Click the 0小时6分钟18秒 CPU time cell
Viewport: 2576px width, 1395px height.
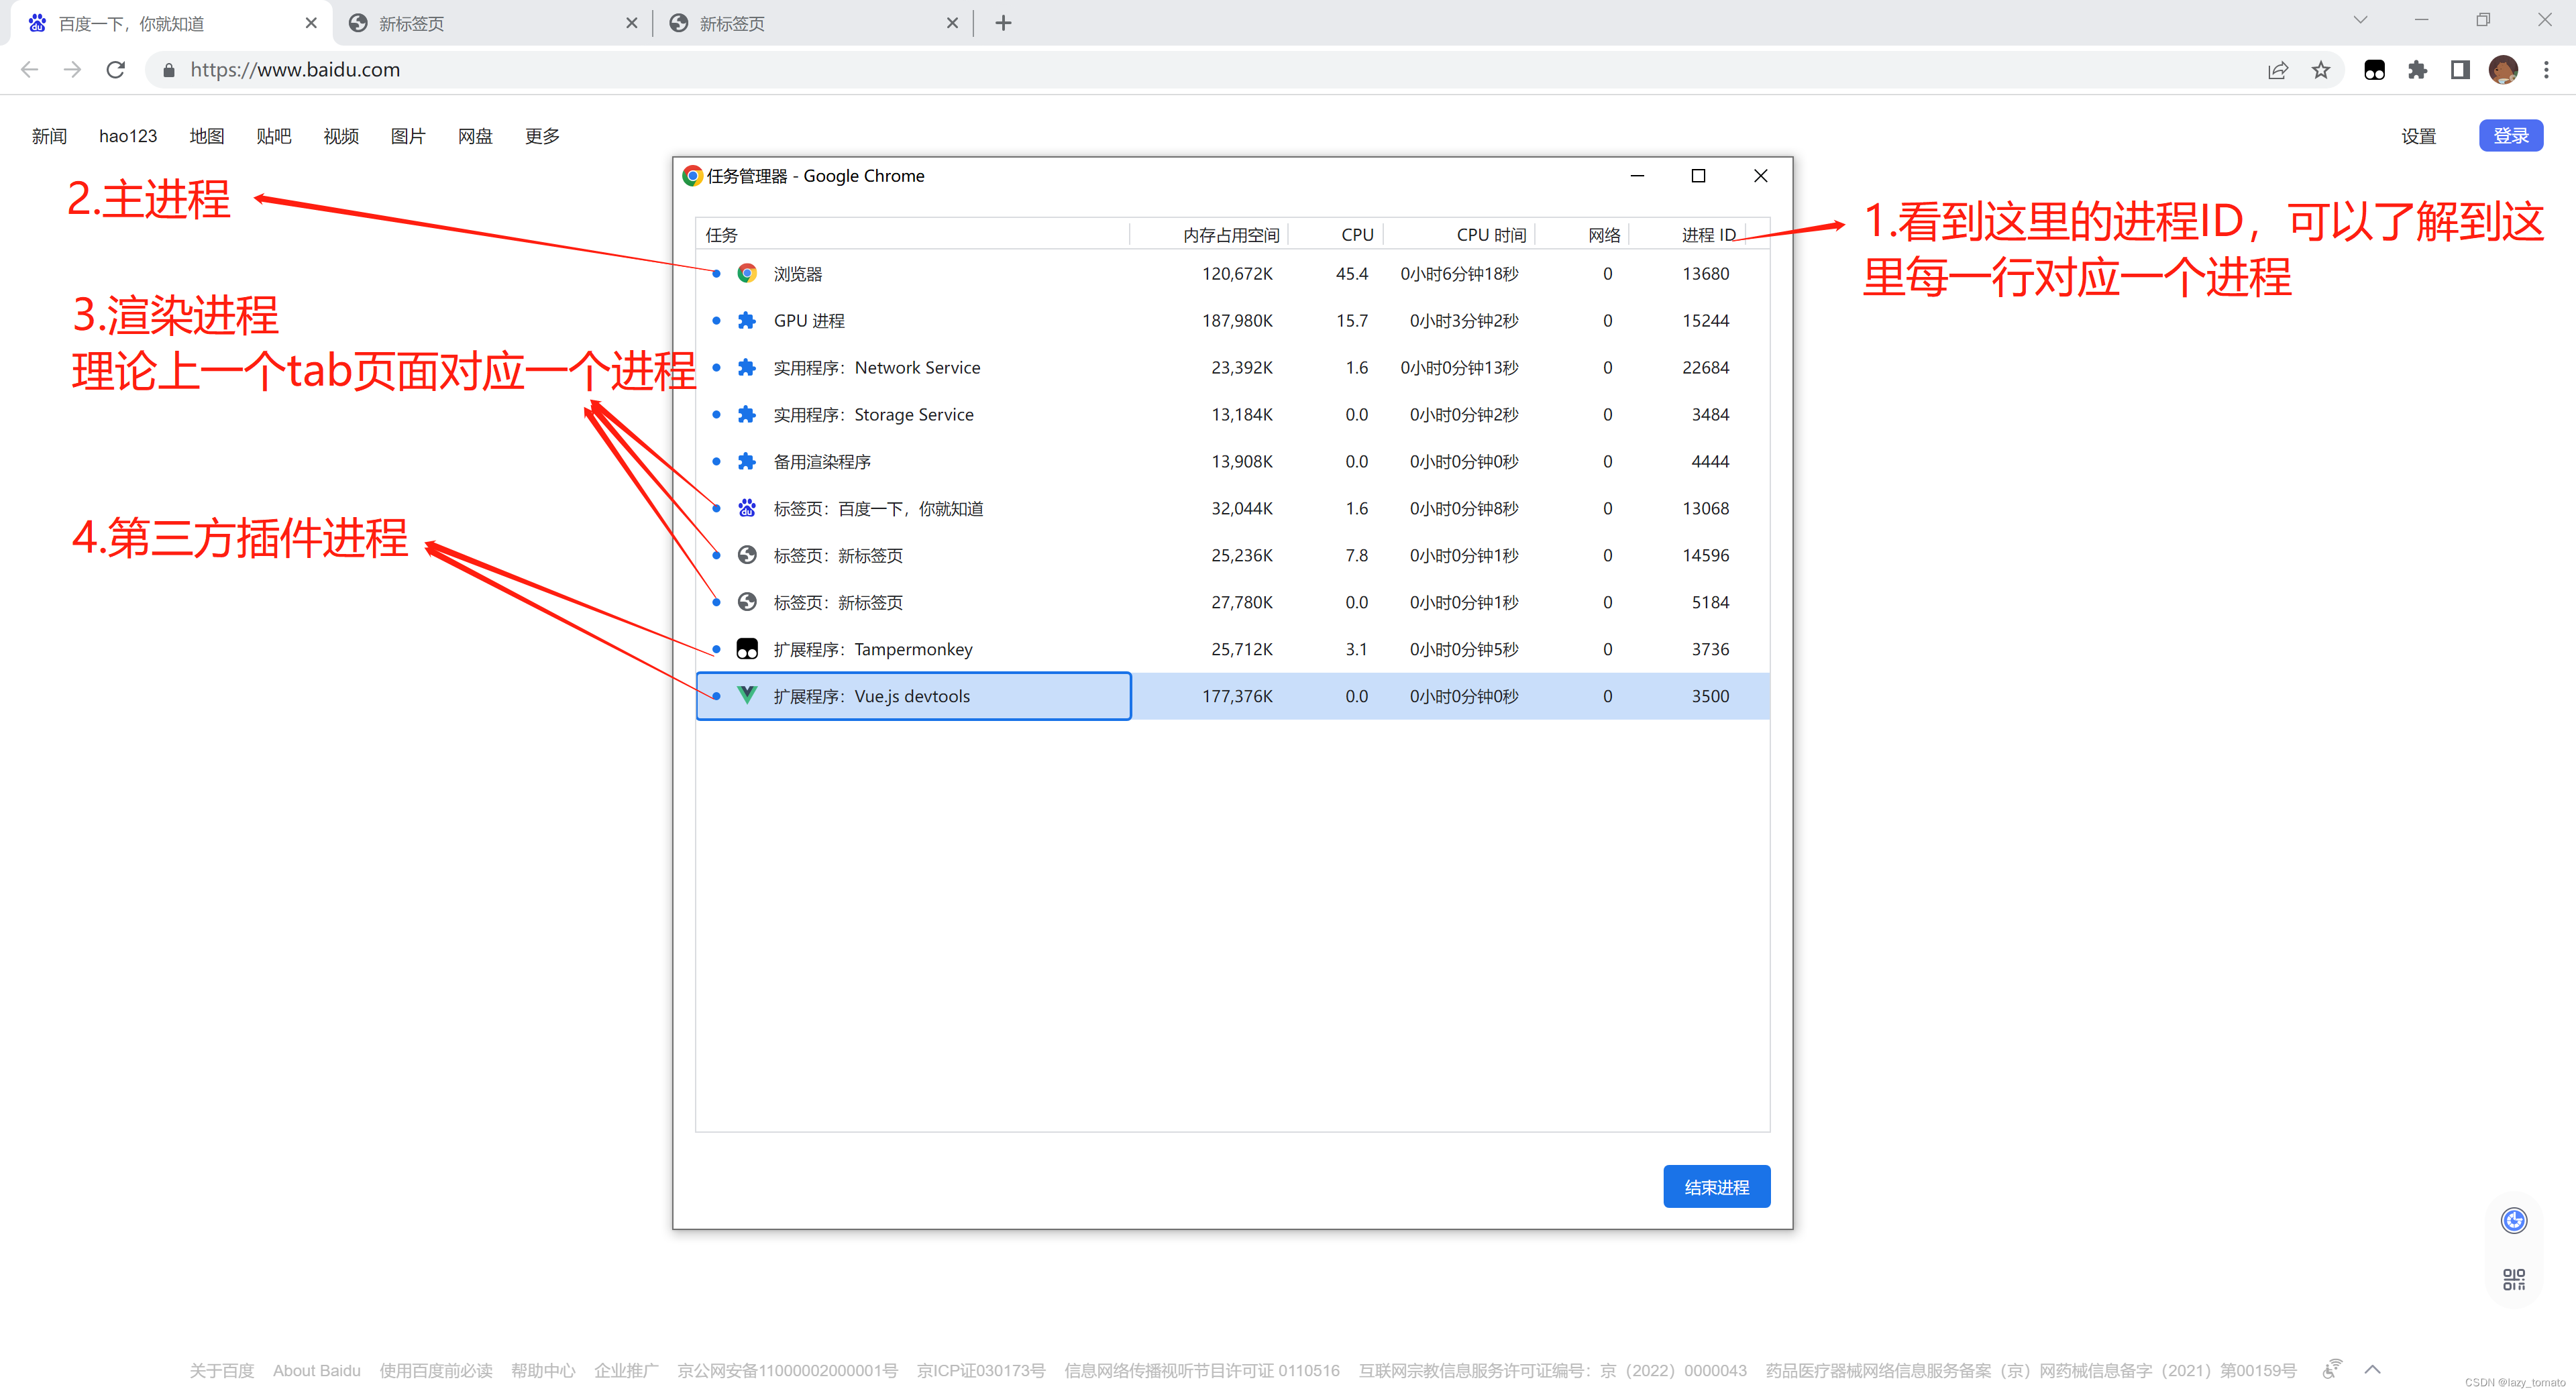[x=1459, y=273]
